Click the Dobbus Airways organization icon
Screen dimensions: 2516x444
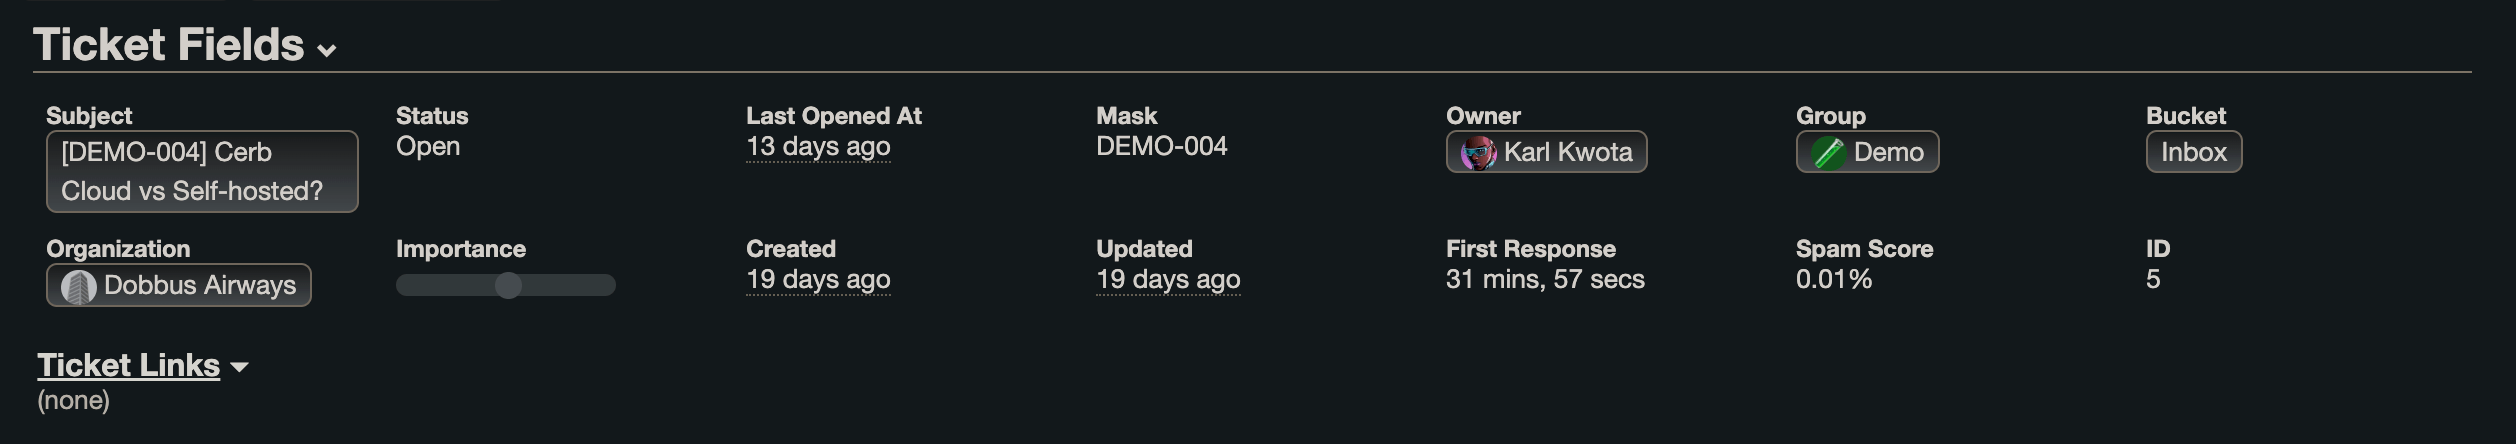pyautogui.click(x=78, y=287)
